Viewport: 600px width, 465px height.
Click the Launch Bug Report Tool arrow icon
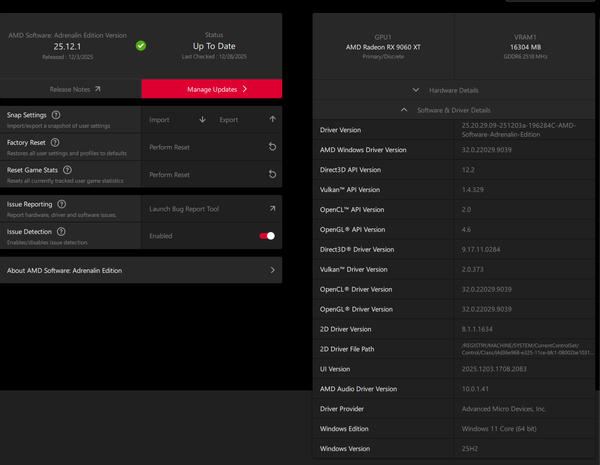point(272,208)
